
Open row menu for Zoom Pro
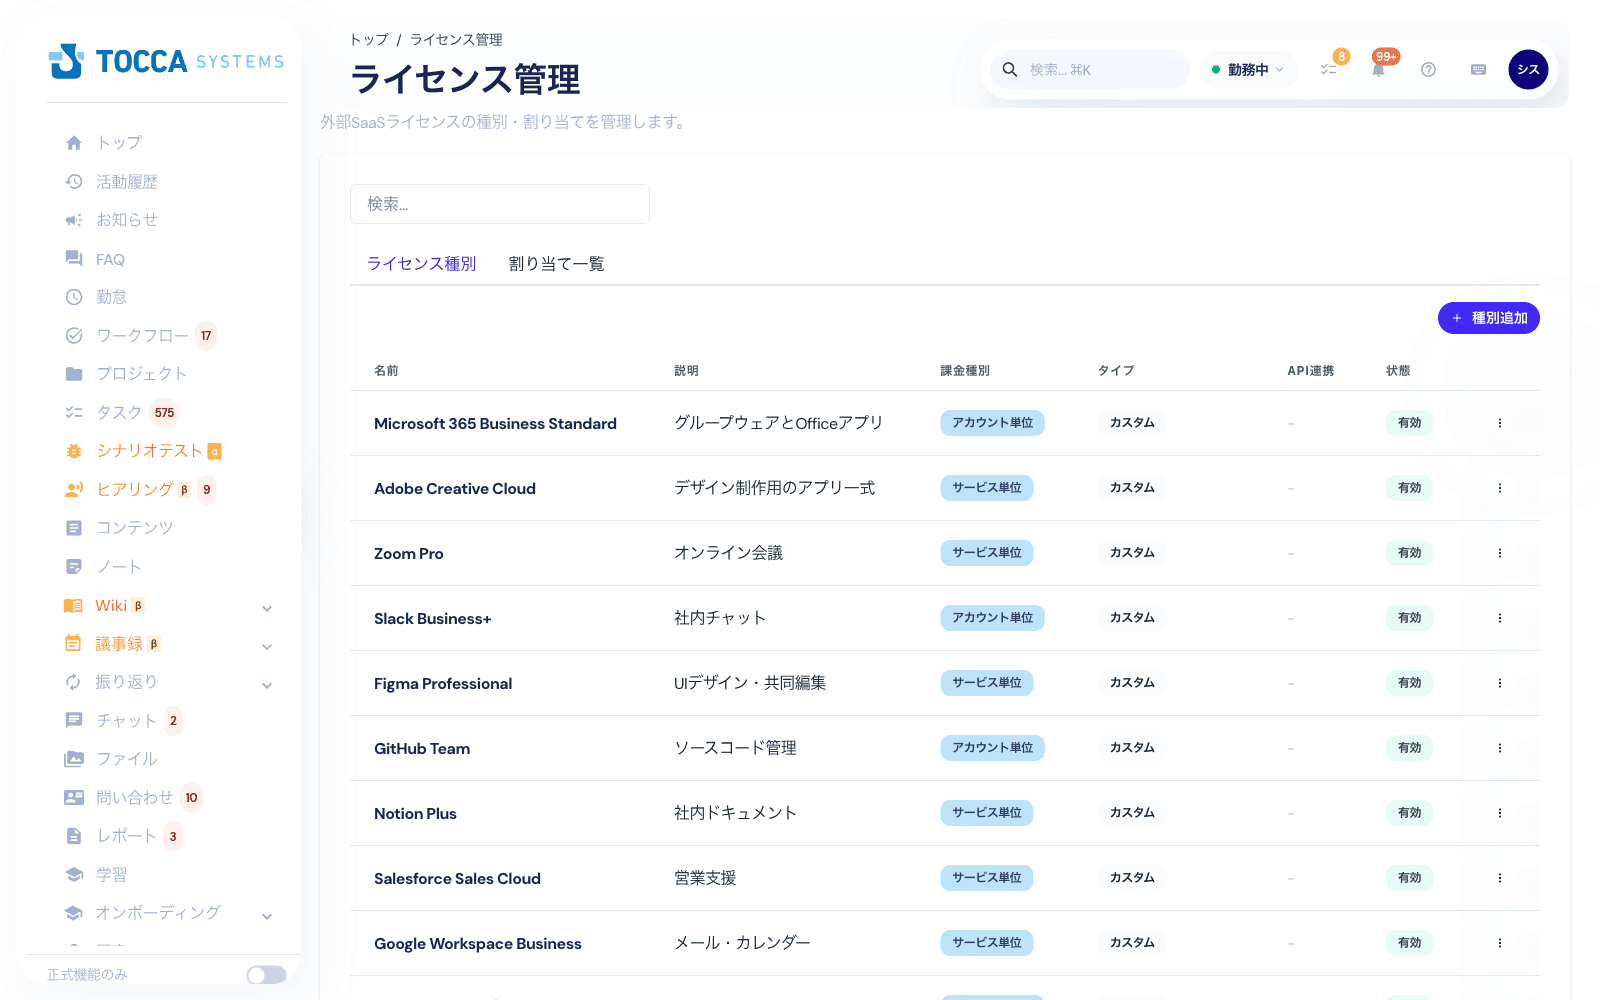pos(1500,553)
